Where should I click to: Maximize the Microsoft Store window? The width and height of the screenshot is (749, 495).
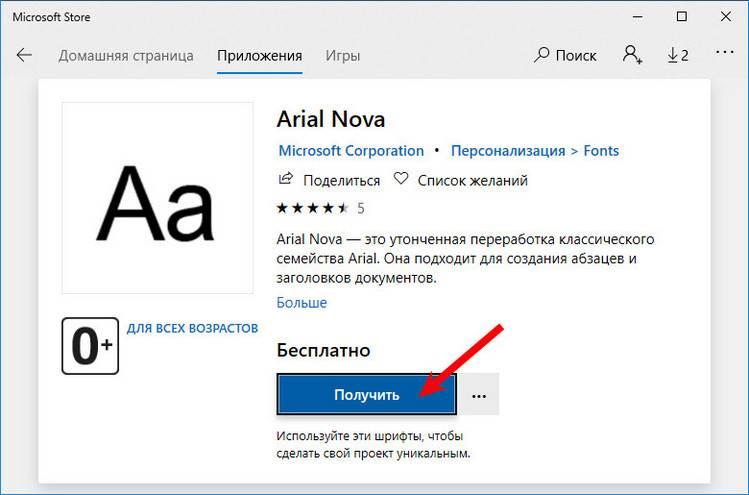click(x=682, y=17)
